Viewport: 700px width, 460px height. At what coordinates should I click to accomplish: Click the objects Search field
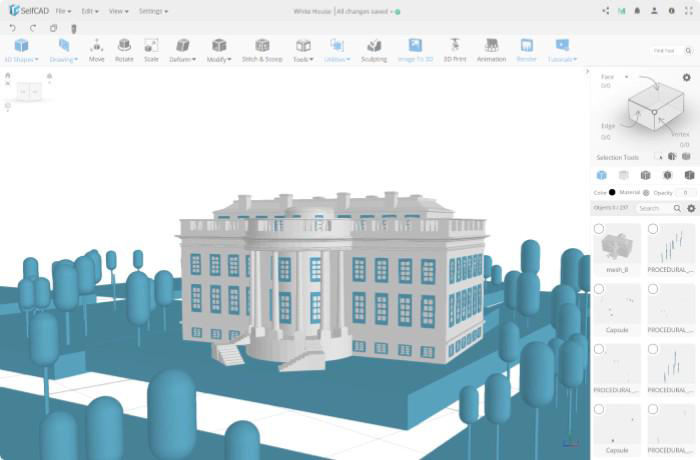click(x=656, y=208)
